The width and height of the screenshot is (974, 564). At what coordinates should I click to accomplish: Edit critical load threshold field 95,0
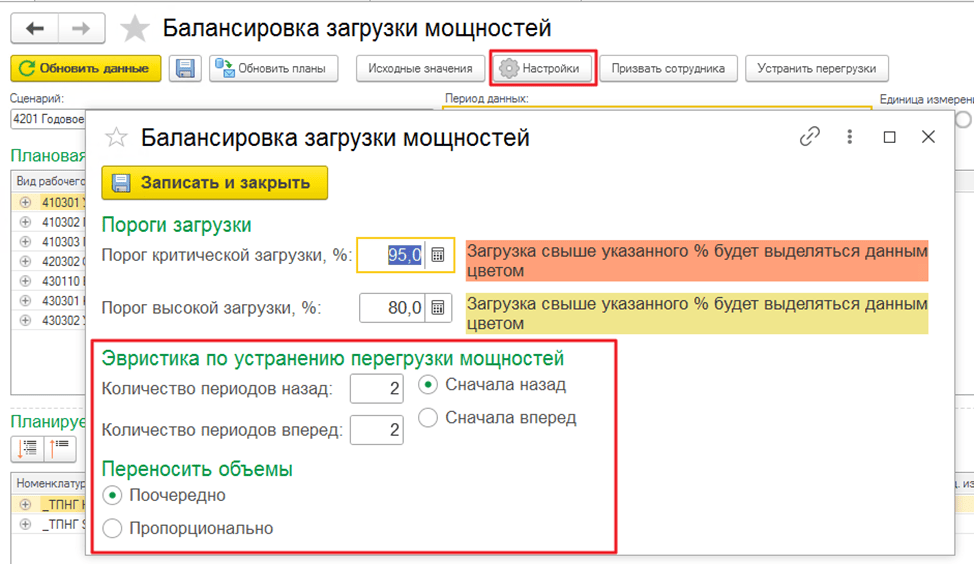[x=392, y=255]
